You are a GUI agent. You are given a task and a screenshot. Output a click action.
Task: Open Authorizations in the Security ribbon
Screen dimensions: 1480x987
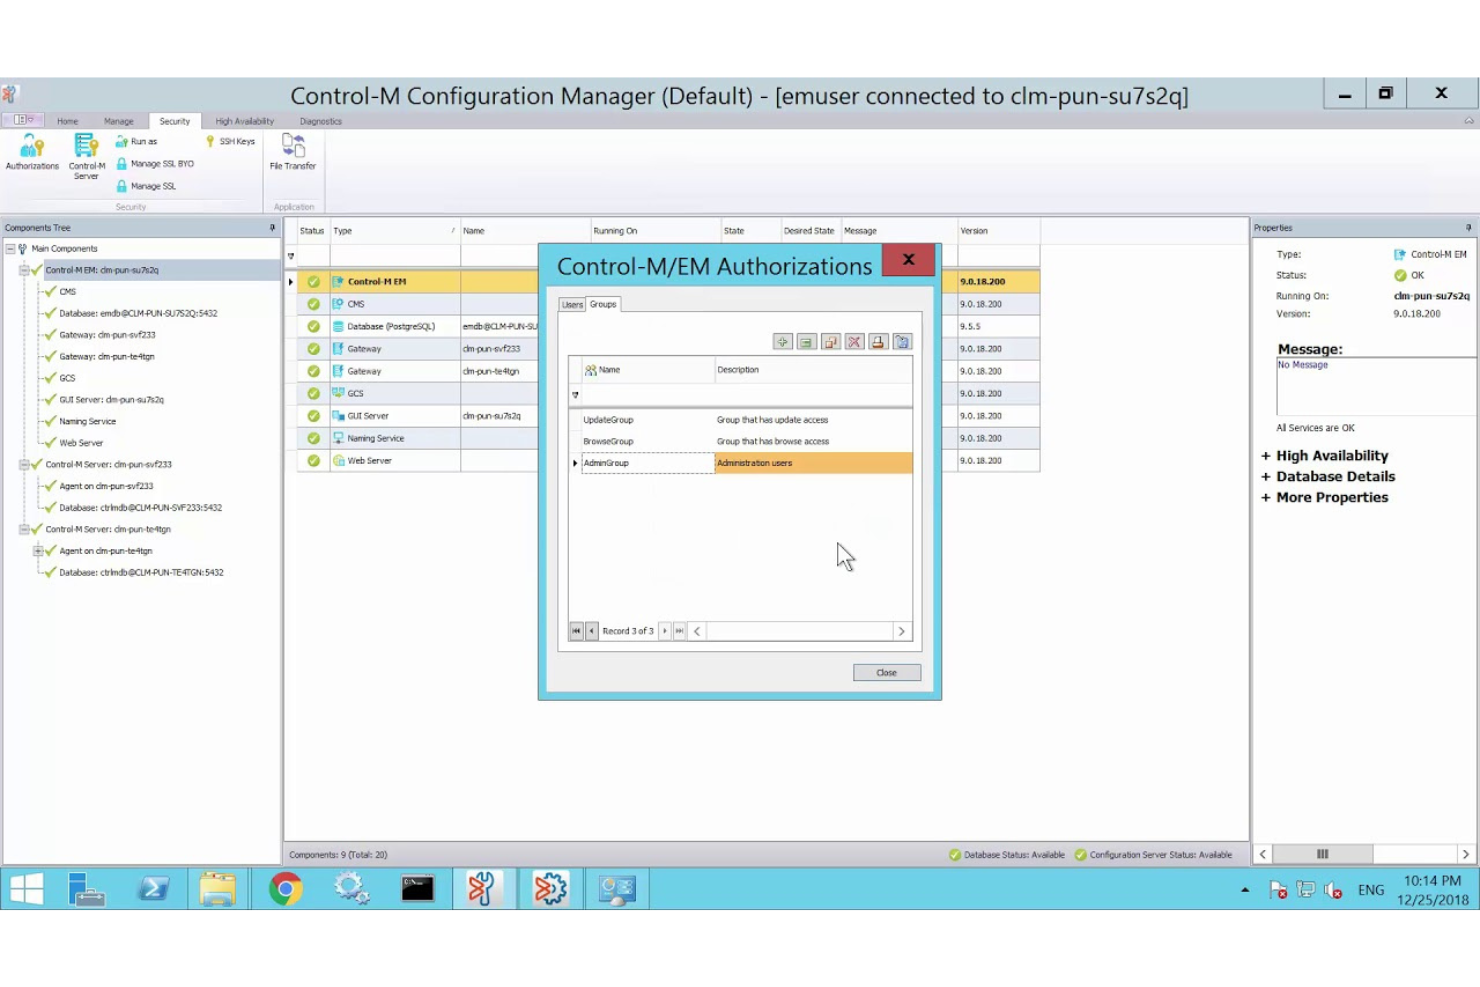point(32,153)
